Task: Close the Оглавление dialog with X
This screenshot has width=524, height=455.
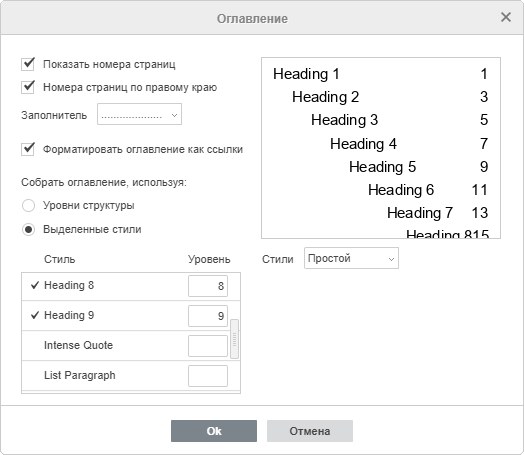Action: (506, 17)
